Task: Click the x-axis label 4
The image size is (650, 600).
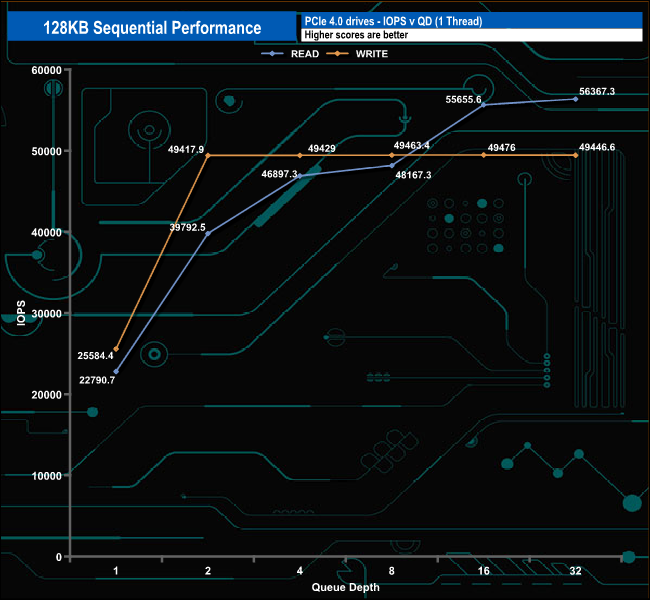Action: click(300, 571)
